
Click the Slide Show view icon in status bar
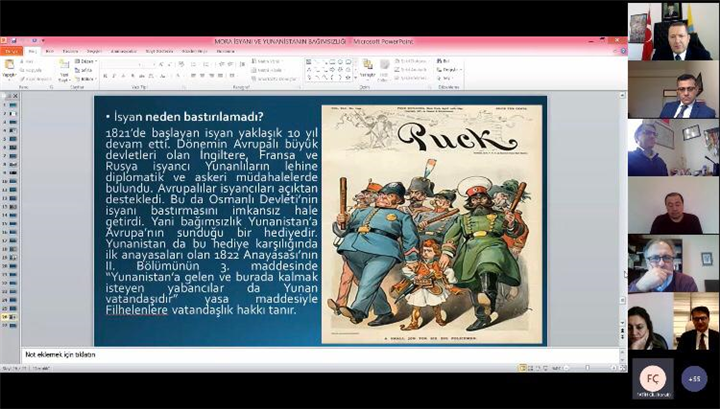pyautogui.click(x=545, y=368)
